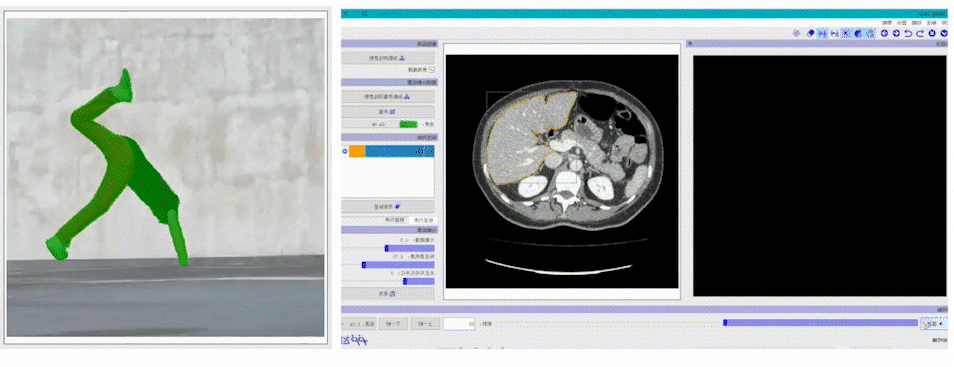Click the diamond-shaped icon in the toolbar

tap(796, 33)
